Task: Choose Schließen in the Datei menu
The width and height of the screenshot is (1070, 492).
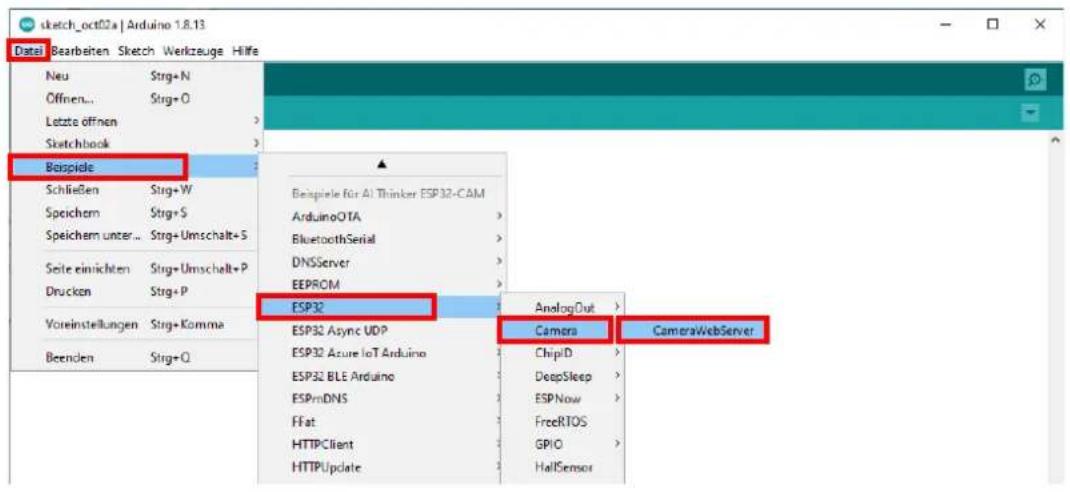Action: 136,190
